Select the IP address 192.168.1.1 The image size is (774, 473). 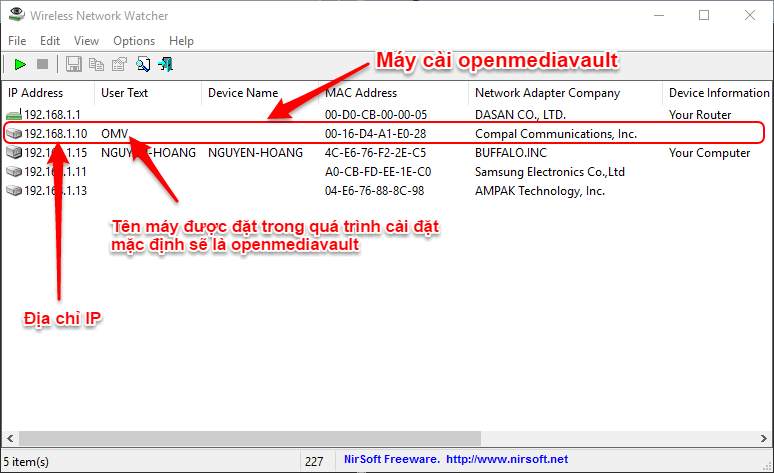point(52,115)
